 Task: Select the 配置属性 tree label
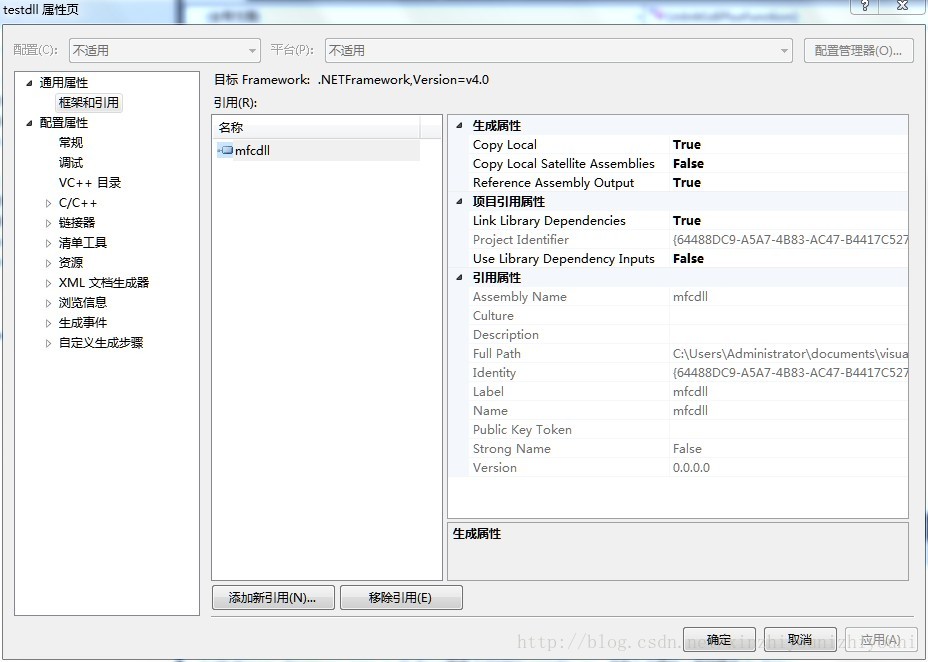point(64,123)
